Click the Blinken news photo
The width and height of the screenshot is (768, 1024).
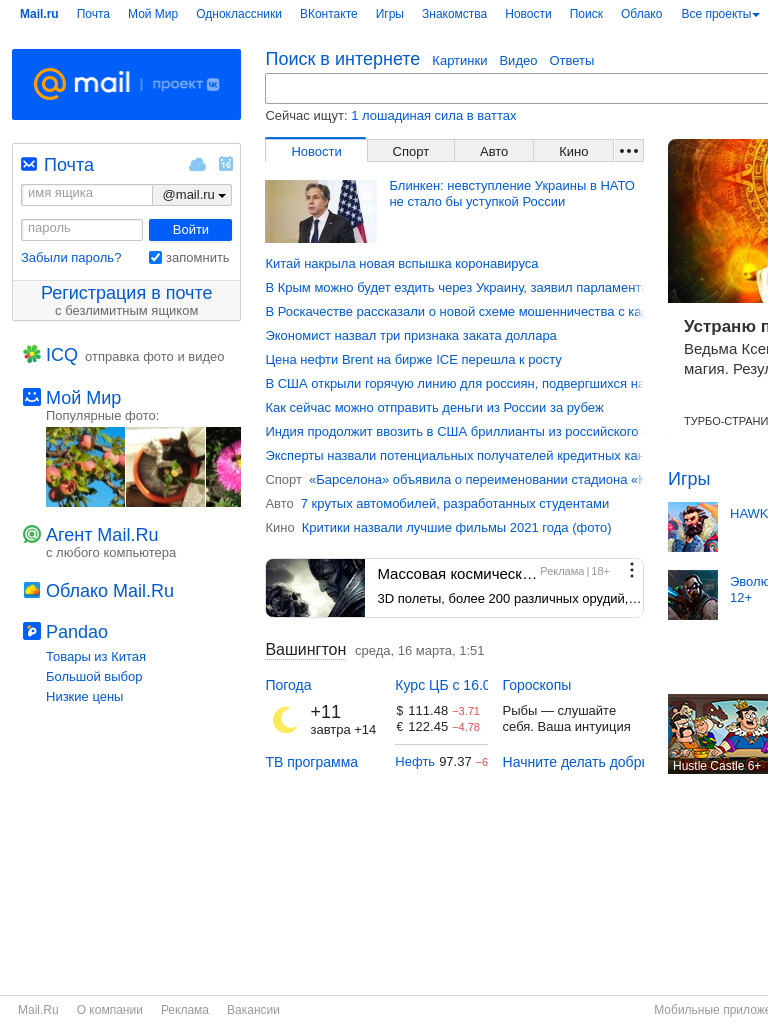[321, 212]
